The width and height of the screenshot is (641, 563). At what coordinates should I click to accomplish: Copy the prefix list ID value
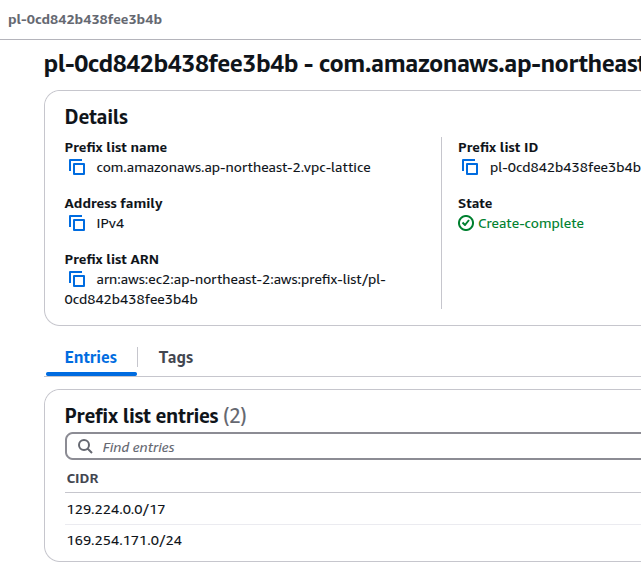pyautogui.click(x=470, y=168)
